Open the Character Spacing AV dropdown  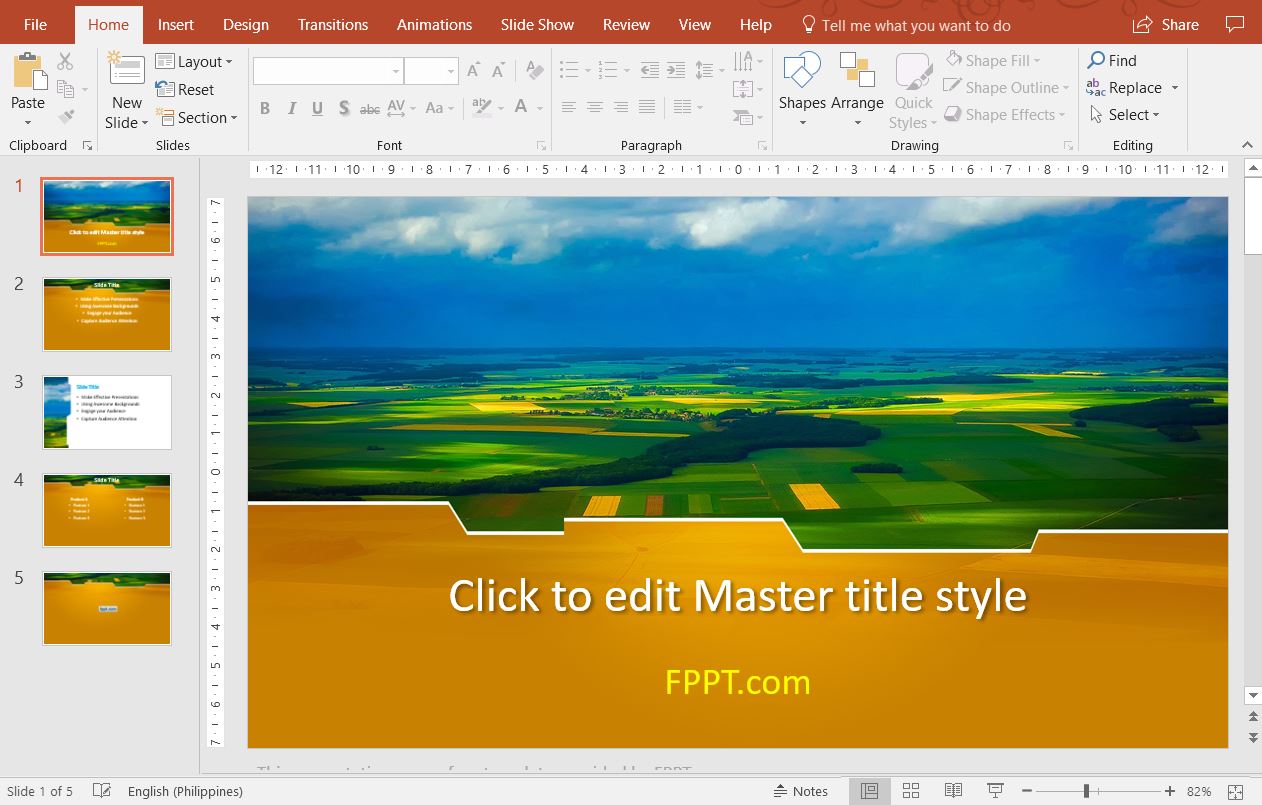tap(400, 107)
